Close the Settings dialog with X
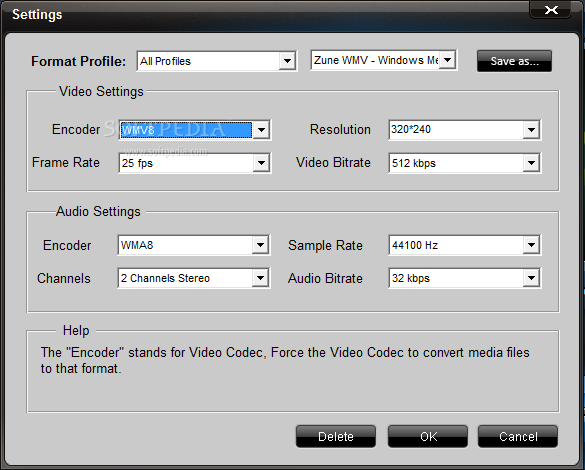The width and height of the screenshot is (585, 470). click(550, 10)
